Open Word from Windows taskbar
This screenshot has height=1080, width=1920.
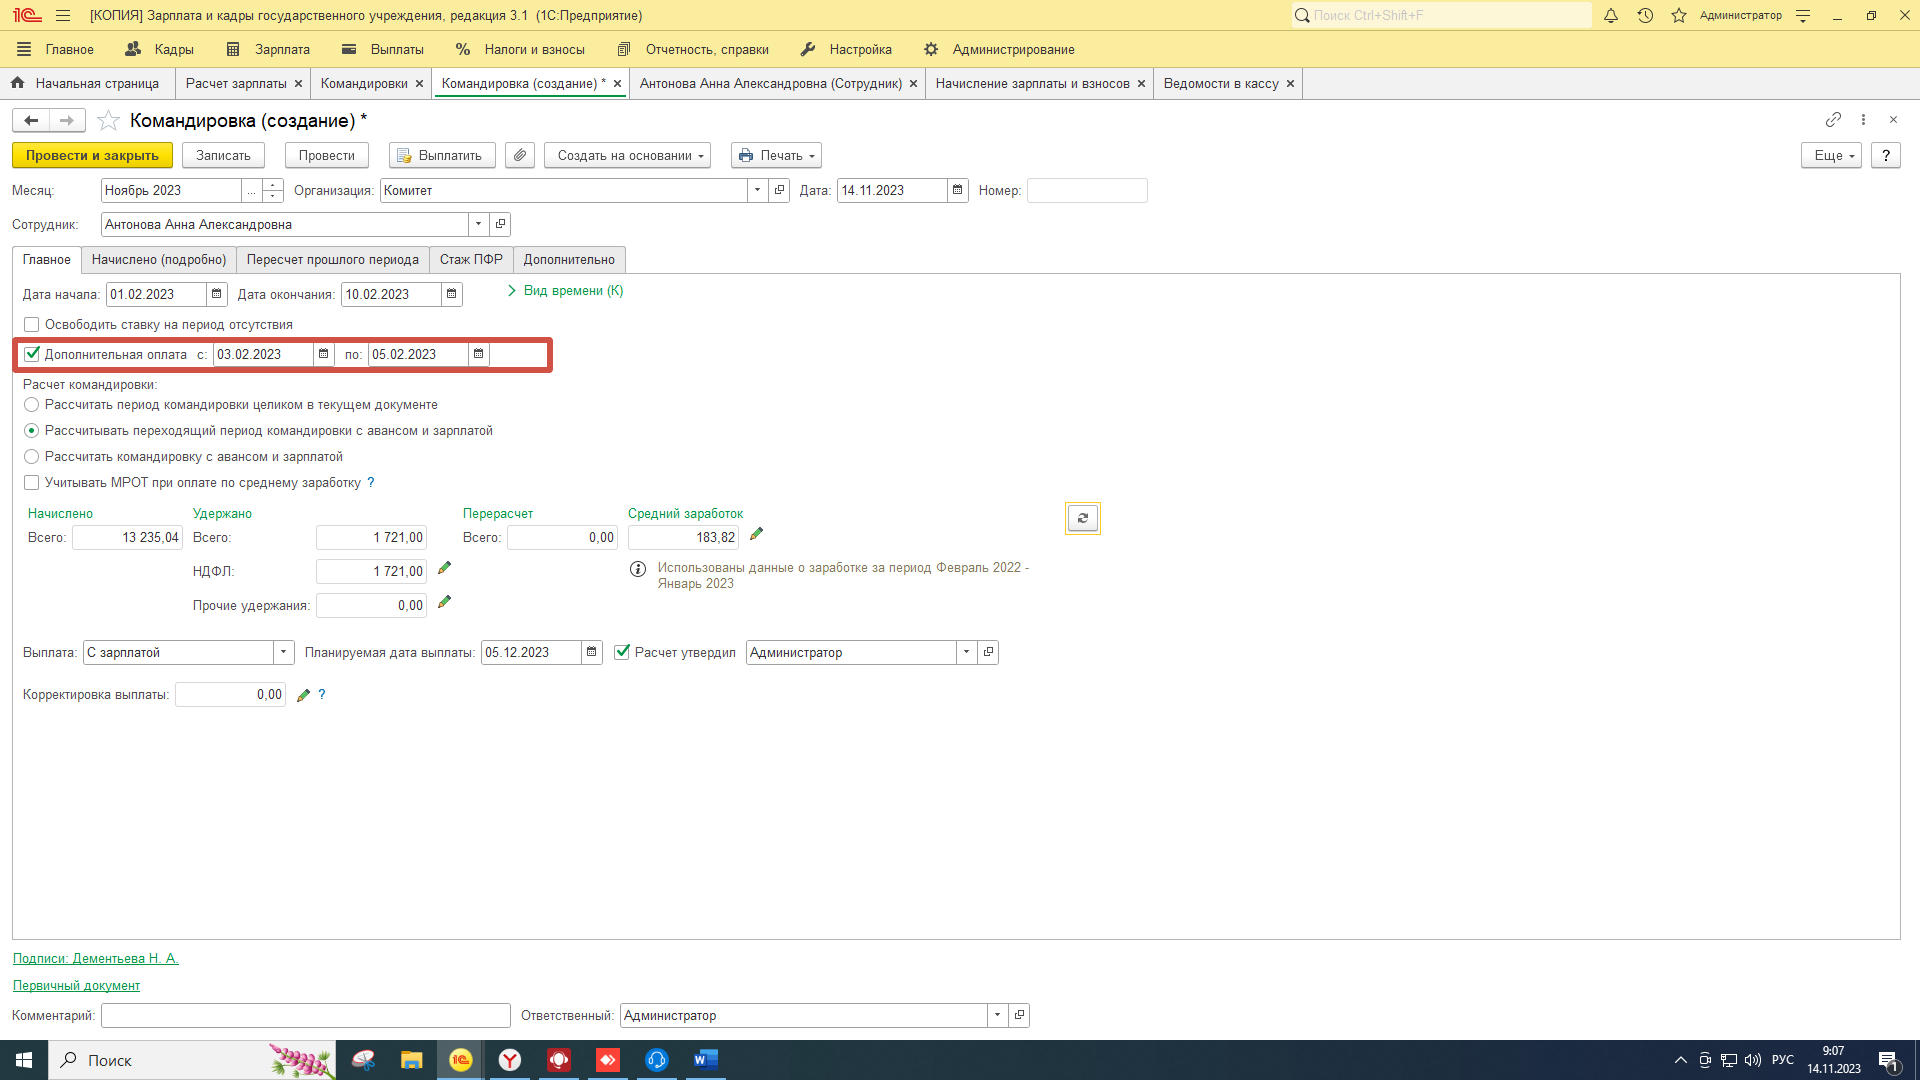(x=705, y=1060)
